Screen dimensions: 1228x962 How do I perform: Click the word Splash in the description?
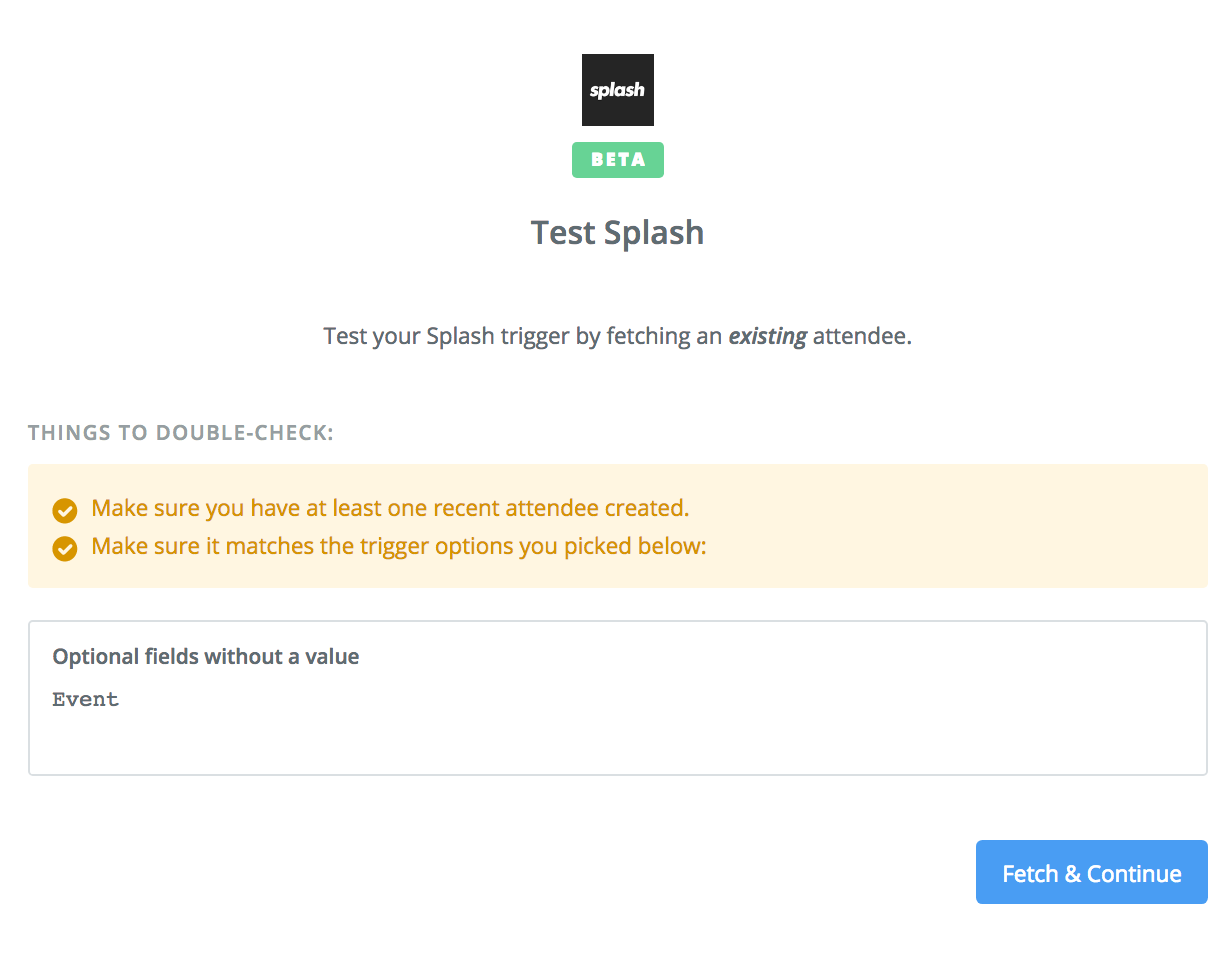coord(461,336)
